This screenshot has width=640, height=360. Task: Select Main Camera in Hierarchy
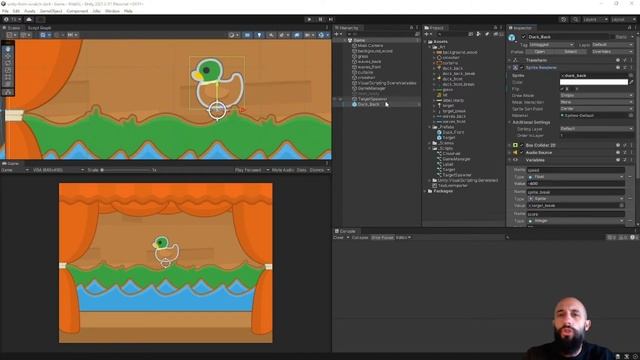370,46
